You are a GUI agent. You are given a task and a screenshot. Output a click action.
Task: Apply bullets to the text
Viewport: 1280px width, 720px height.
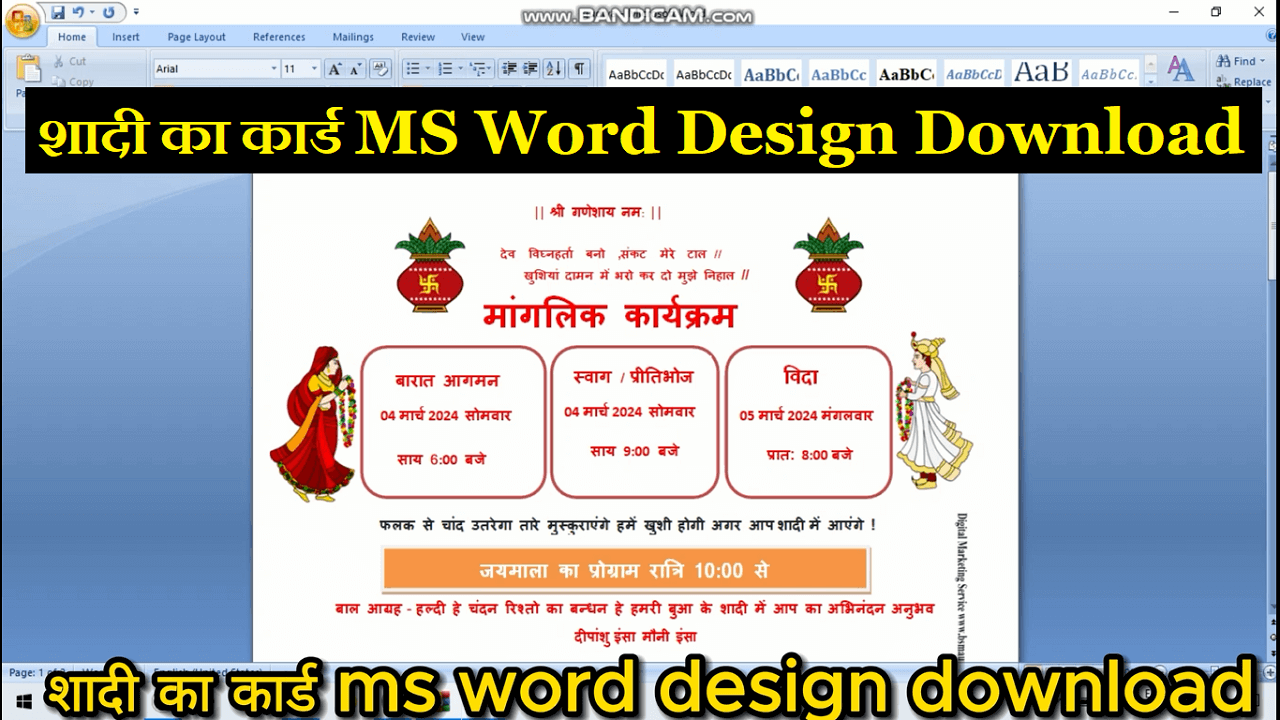coord(412,68)
